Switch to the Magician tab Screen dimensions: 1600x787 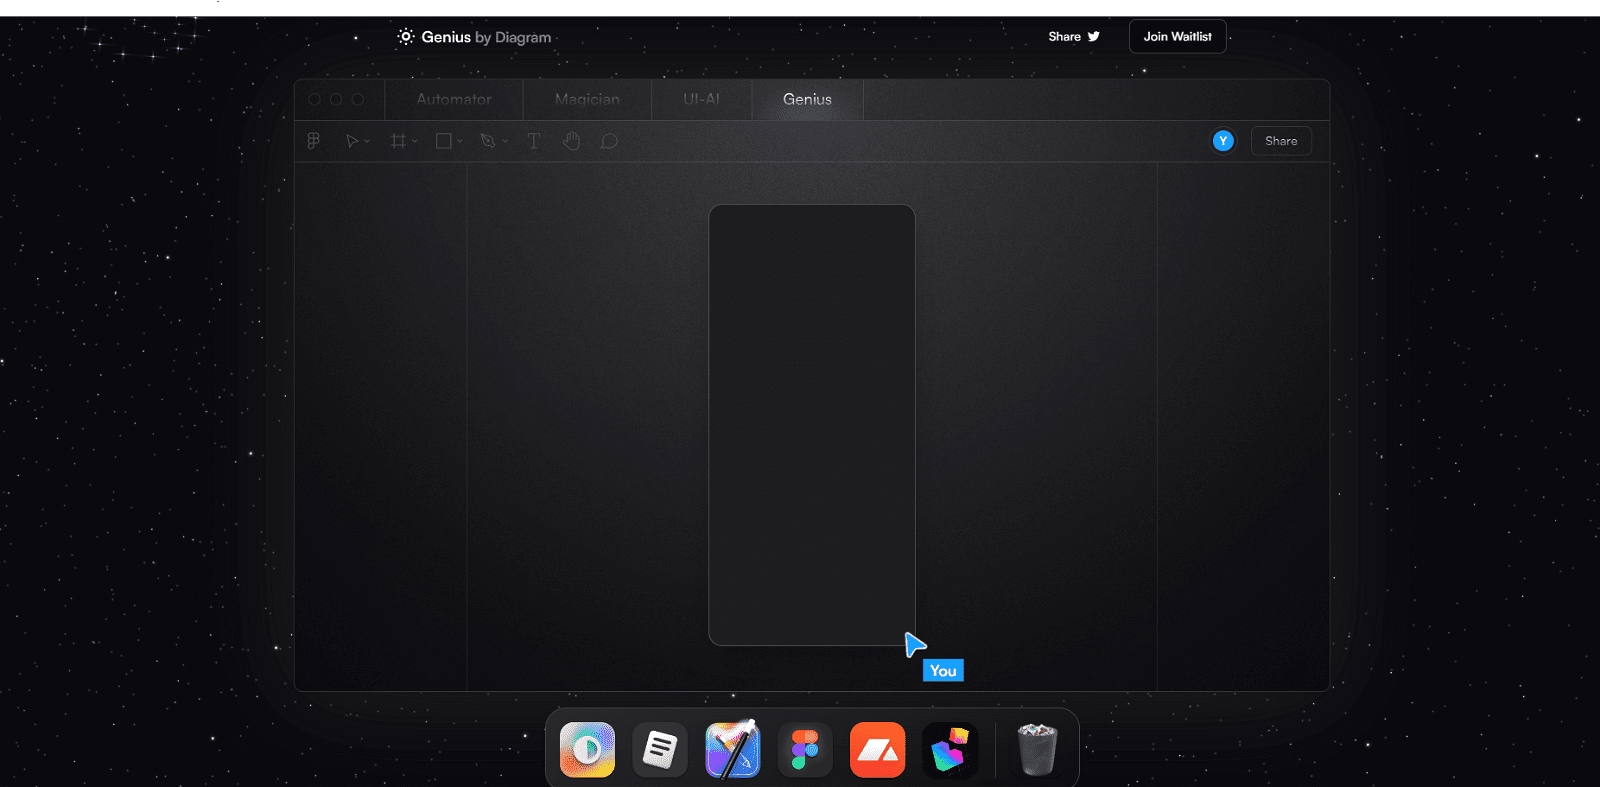(587, 99)
